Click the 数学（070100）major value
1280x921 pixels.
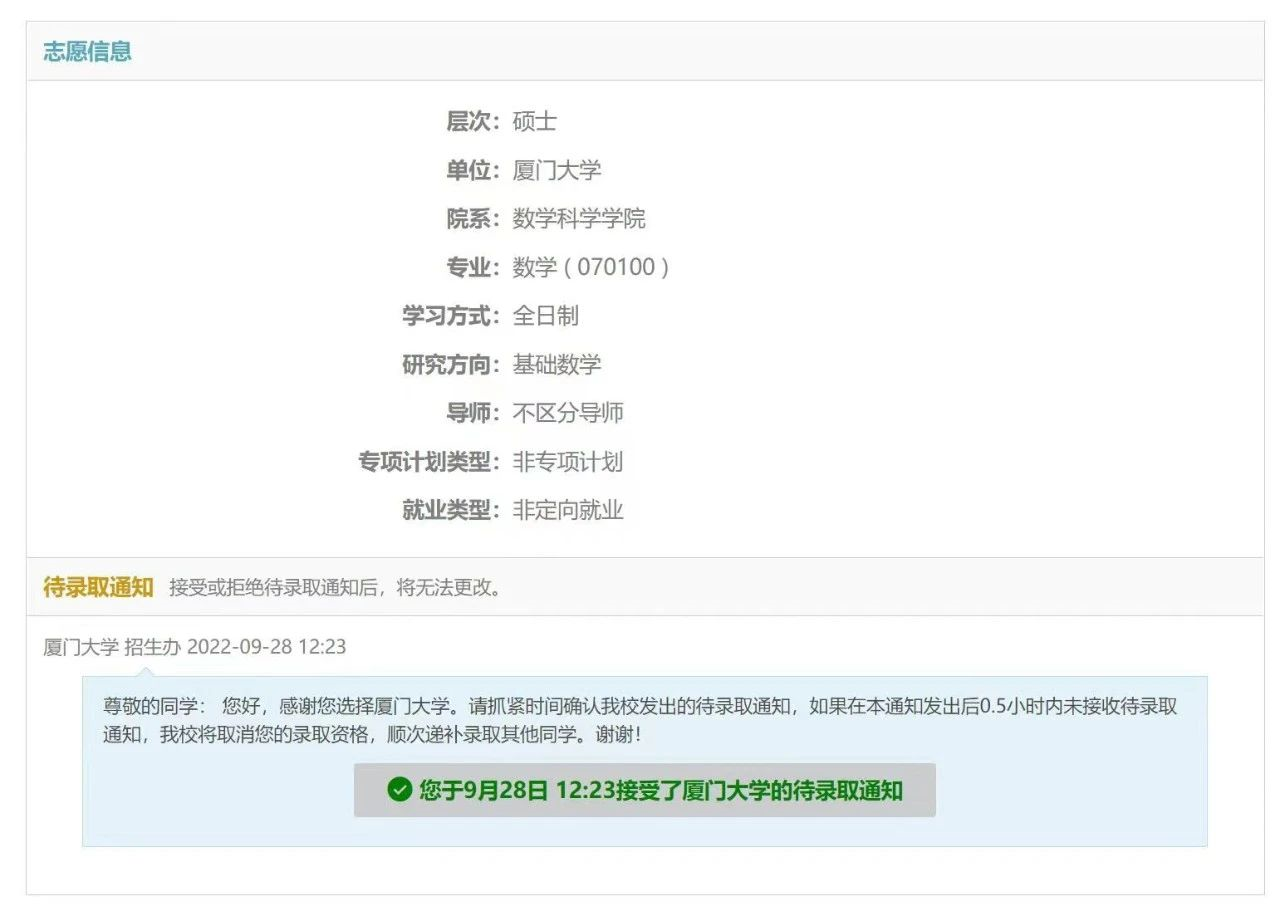590,267
